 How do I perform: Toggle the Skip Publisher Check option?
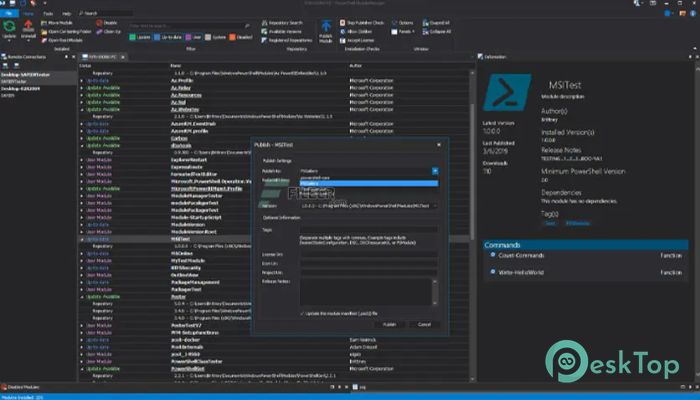point(362,23)
